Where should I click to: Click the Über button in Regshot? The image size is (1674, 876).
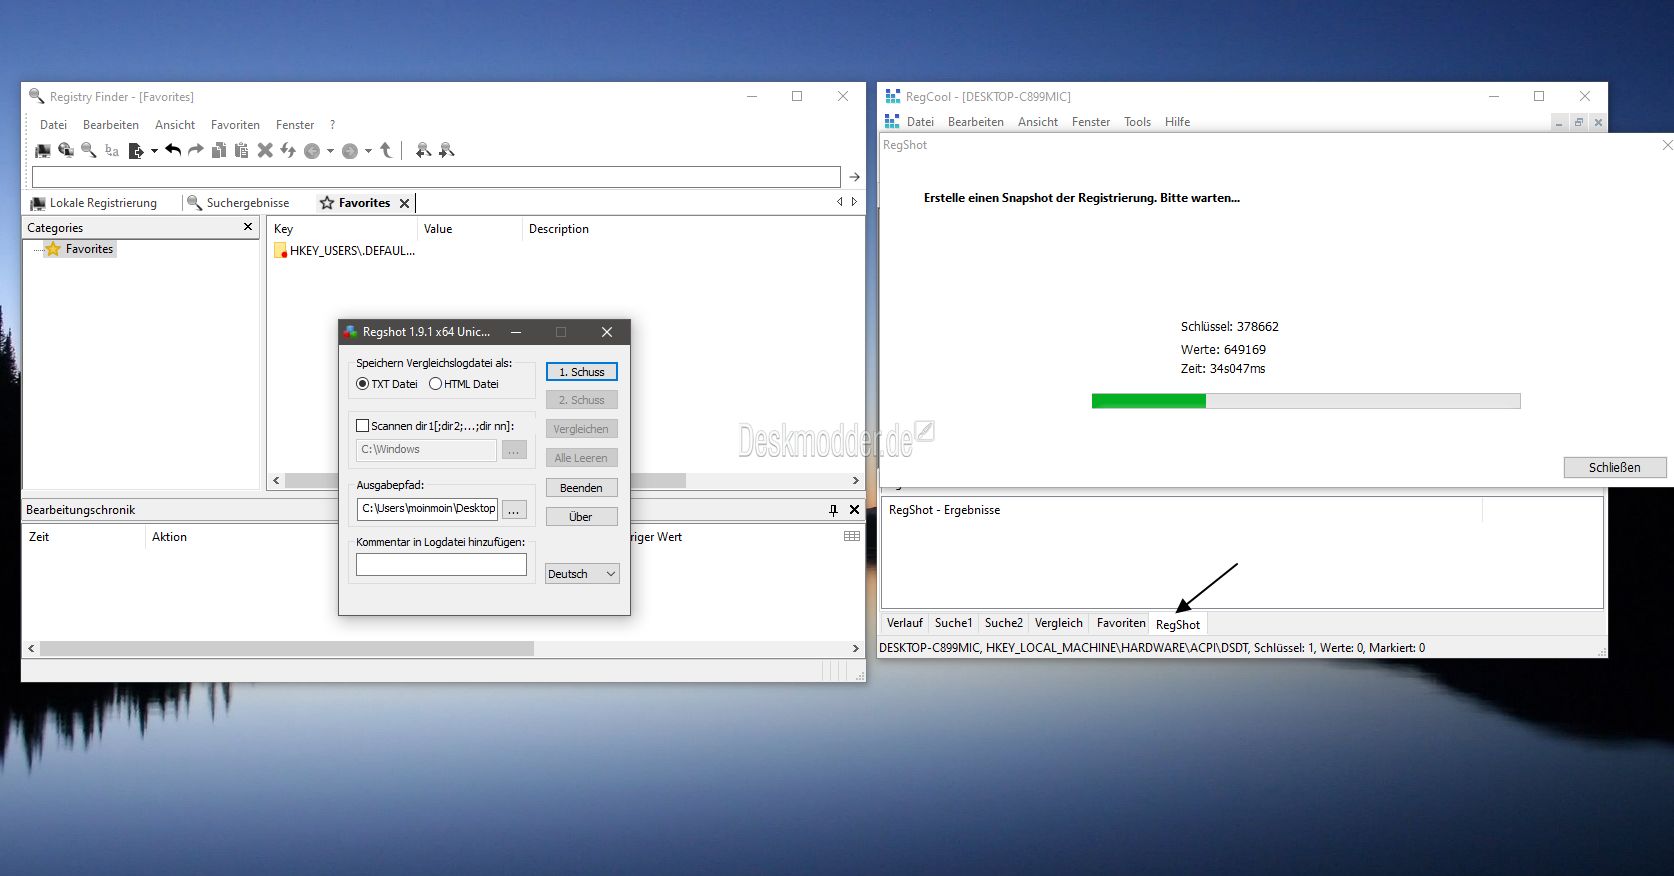pyautogui.click(x=582, y=517)
